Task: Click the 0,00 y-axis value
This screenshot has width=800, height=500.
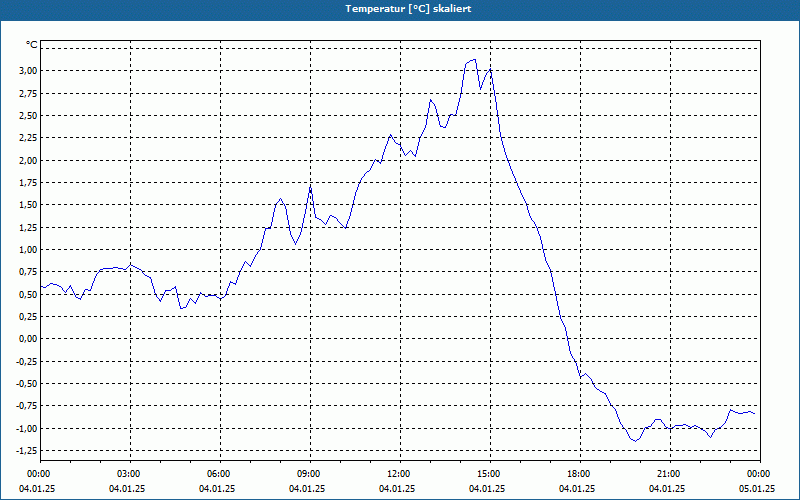Action: [29, 339]
